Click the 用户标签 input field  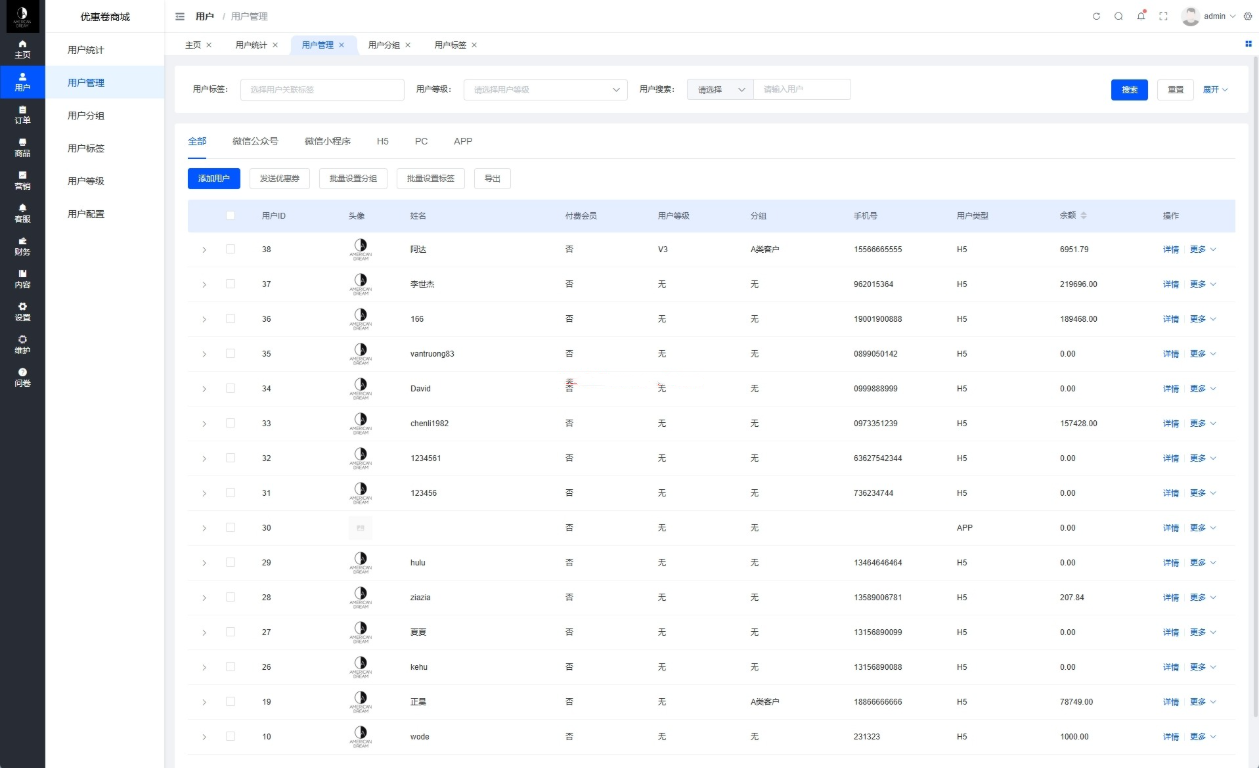[322, 90]
